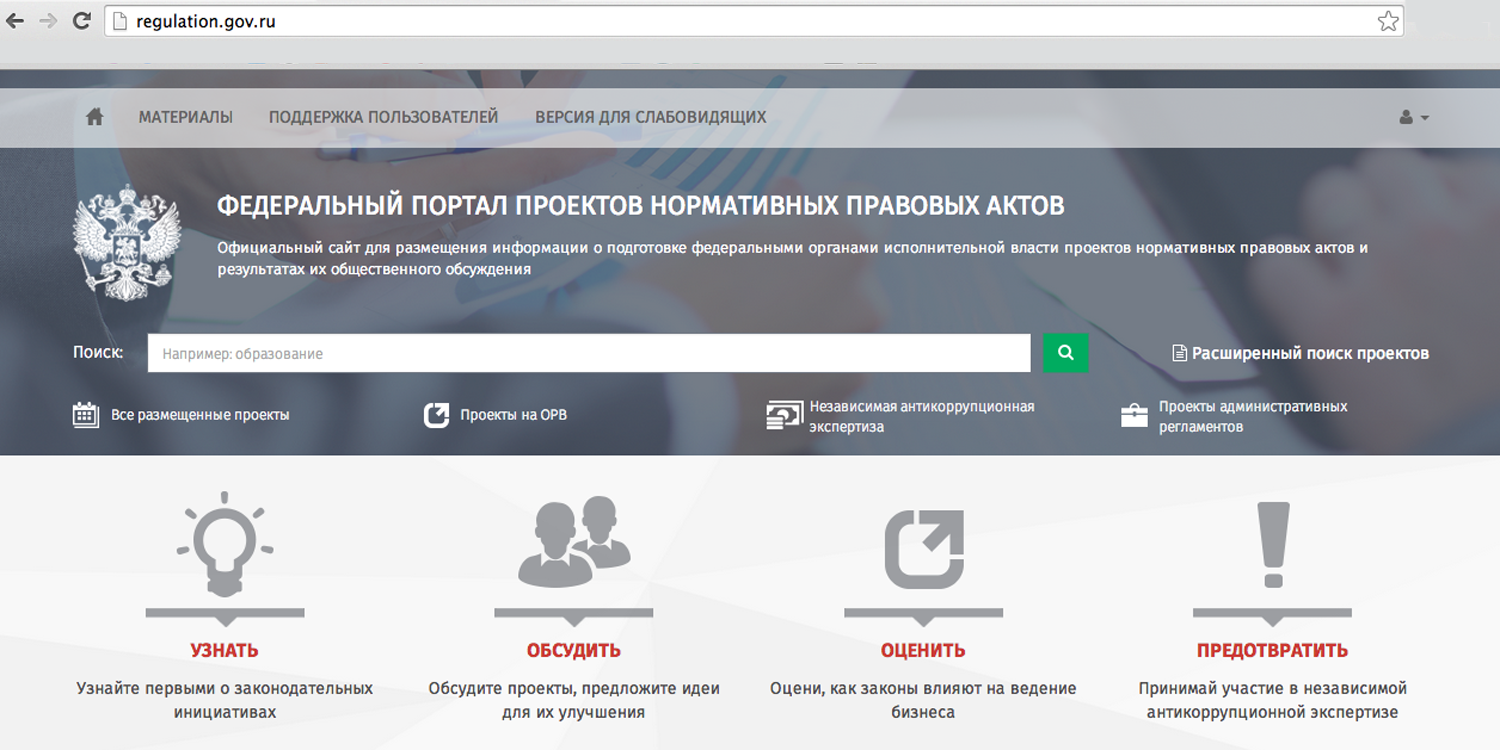The width and height of the screenshot is (1500, 750).
Task: Reload the page with the refresh icon
Action: coord(82,21)
